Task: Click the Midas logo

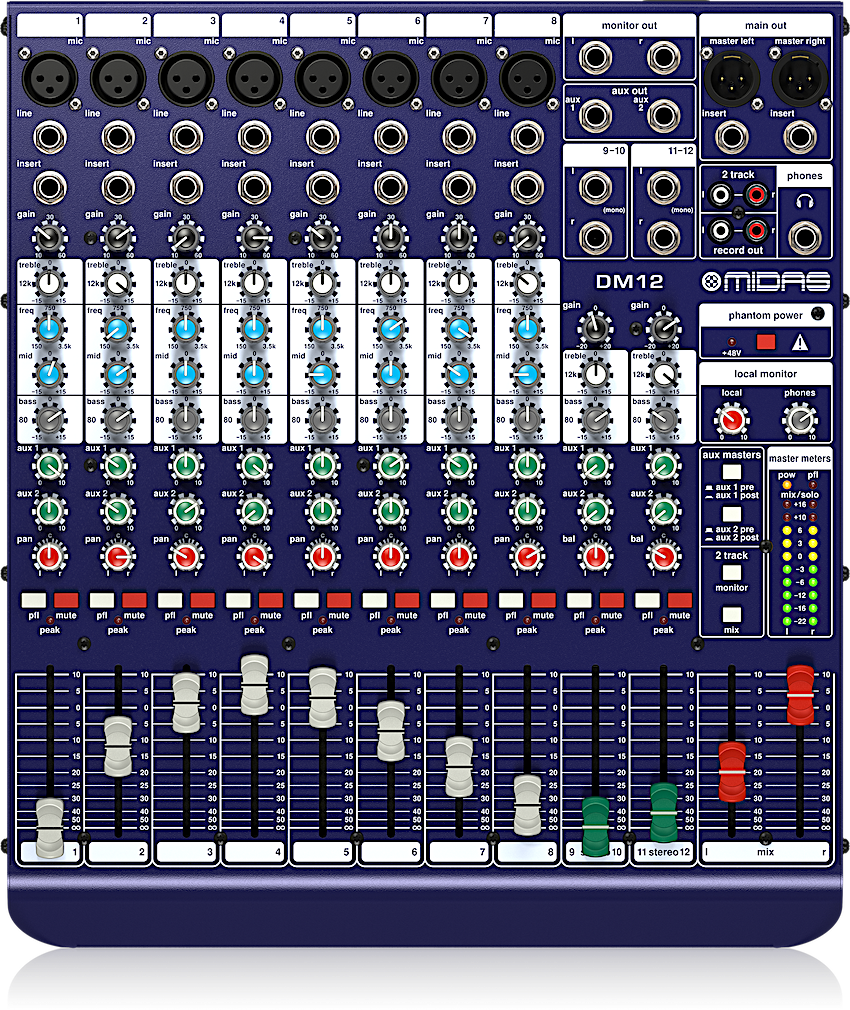Action: [x=766, y=281]
